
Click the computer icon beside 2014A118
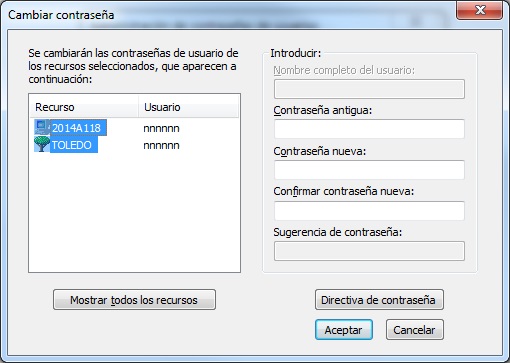point(42,127)
